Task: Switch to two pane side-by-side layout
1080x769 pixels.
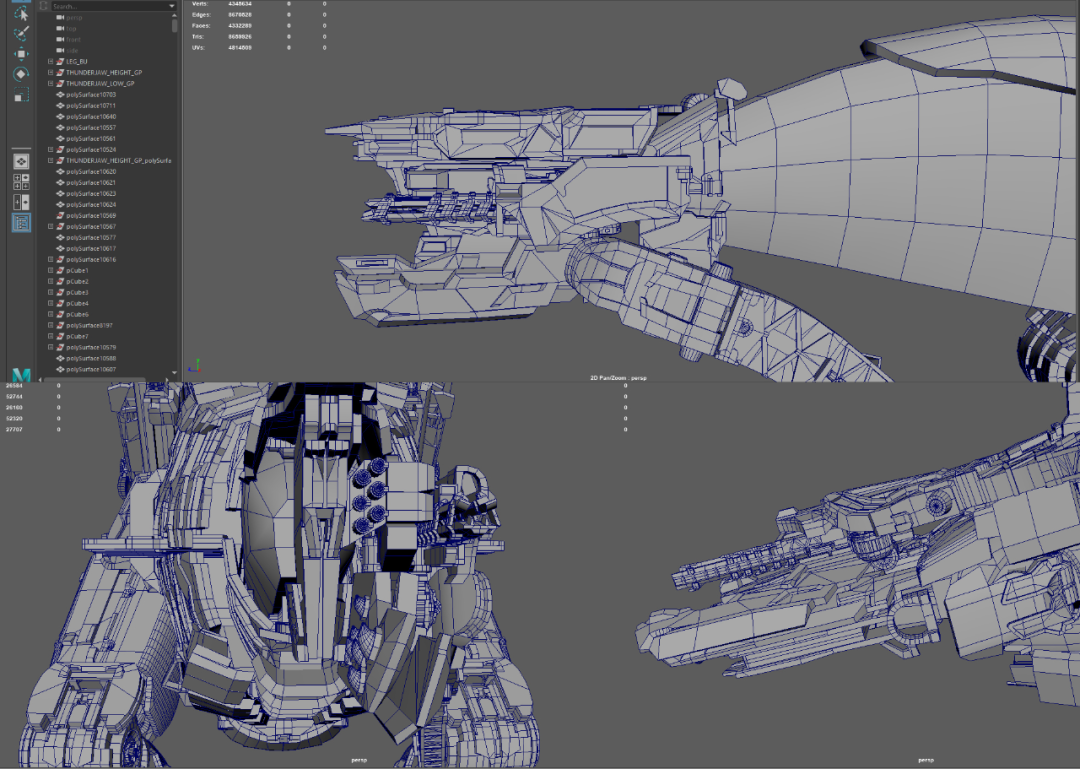Action: [21, 202]
